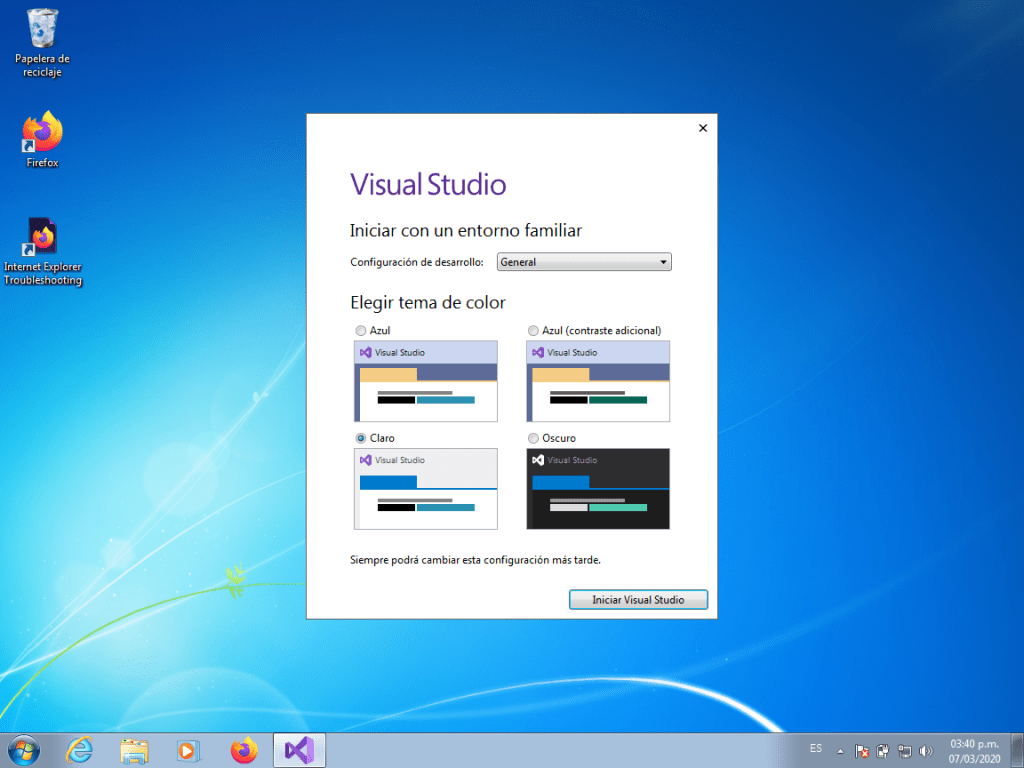The height and width of the screenshot is (768, 1024).
Task: Open Windows Media Player from taskbar
Action: [x=189, y=750]
